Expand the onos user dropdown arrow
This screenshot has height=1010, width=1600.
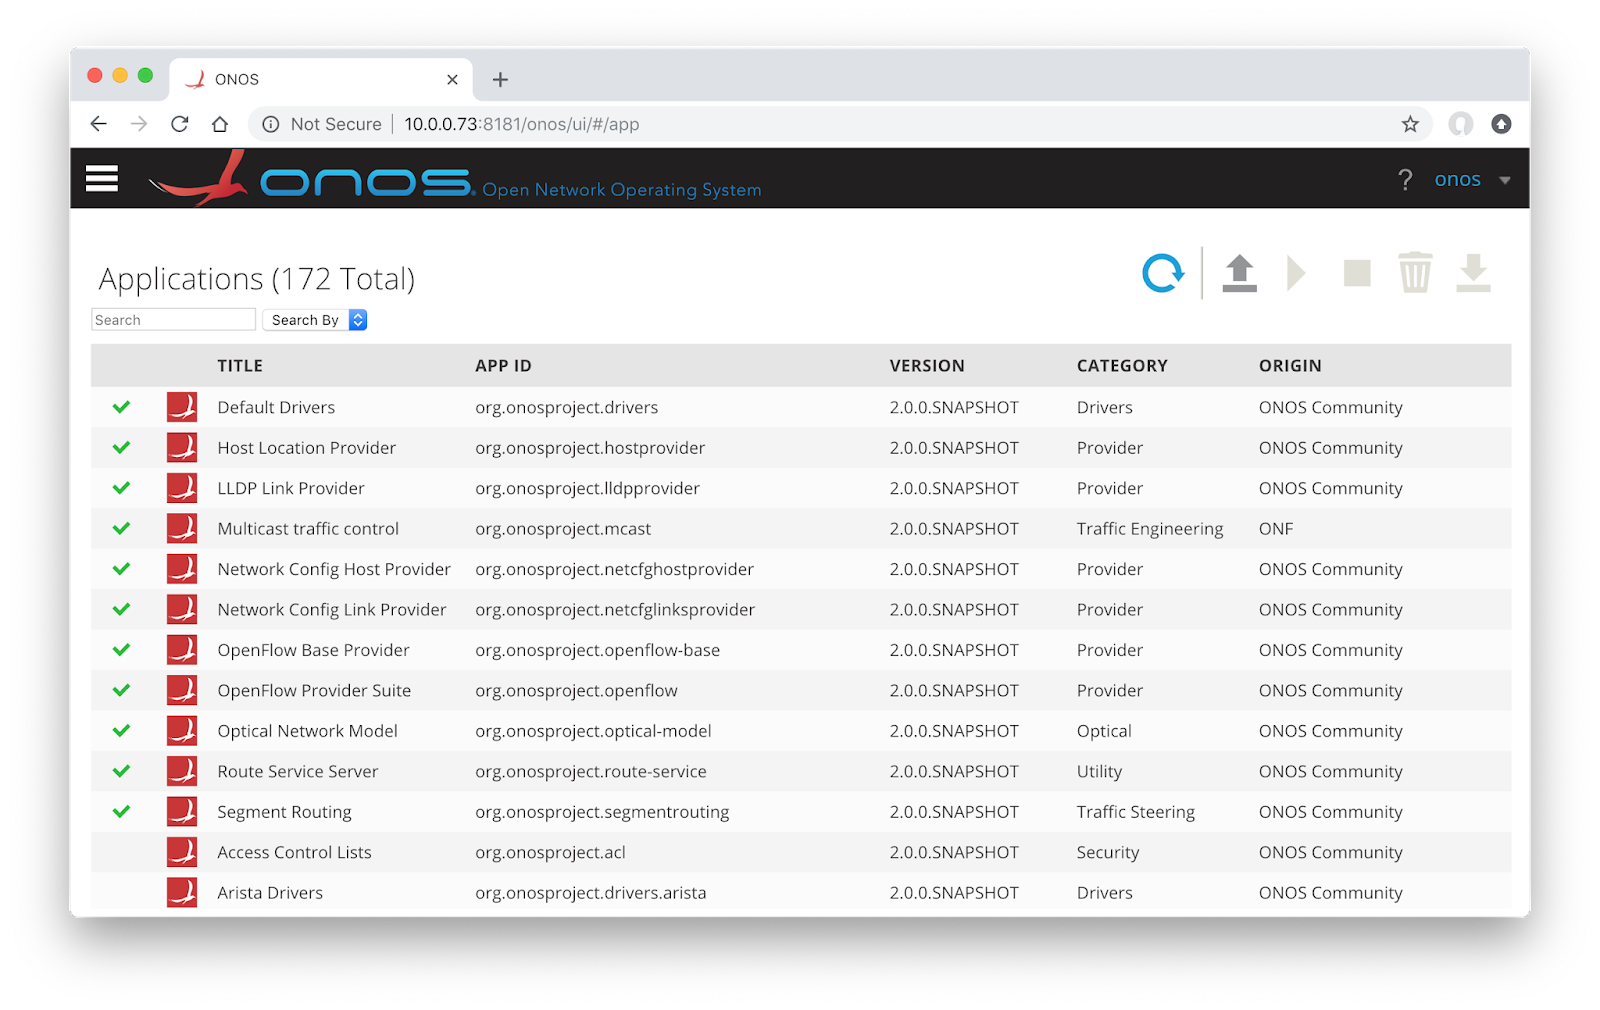1504,181
